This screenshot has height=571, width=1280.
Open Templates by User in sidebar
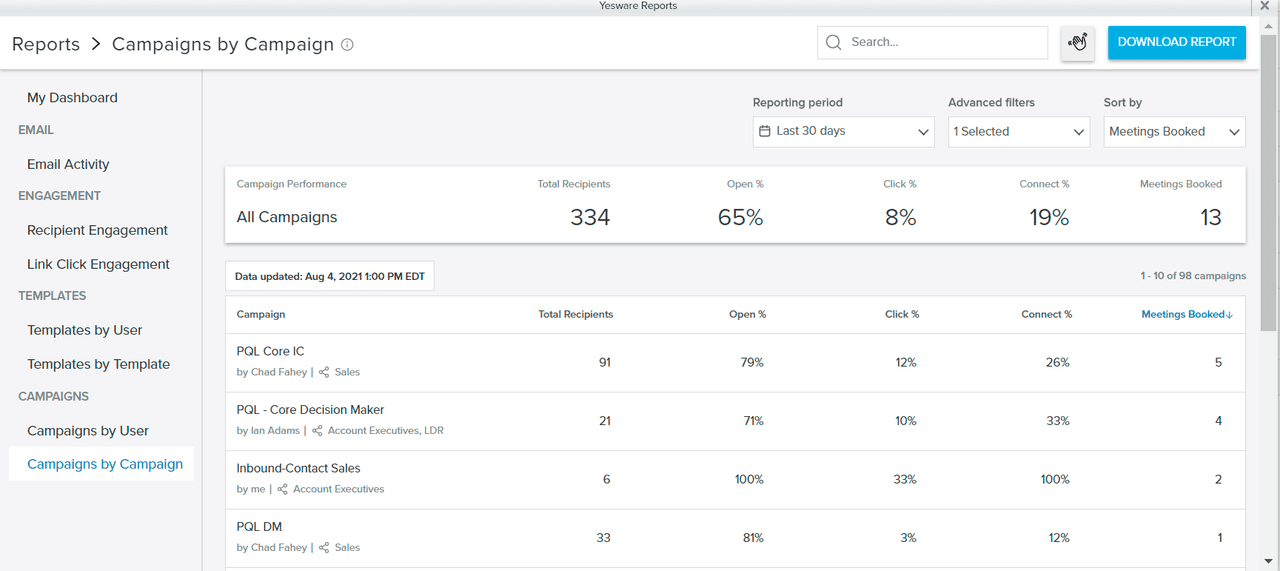[85, 330]
